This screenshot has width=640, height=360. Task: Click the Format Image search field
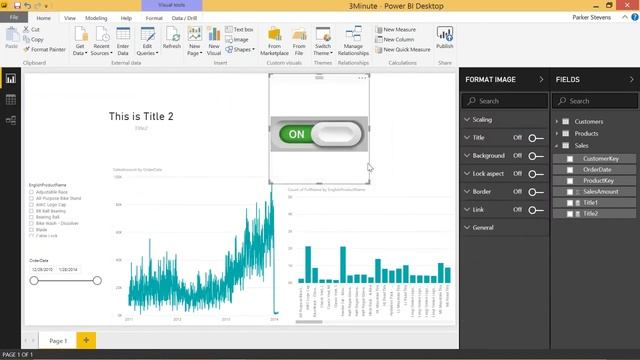[505, 101]
